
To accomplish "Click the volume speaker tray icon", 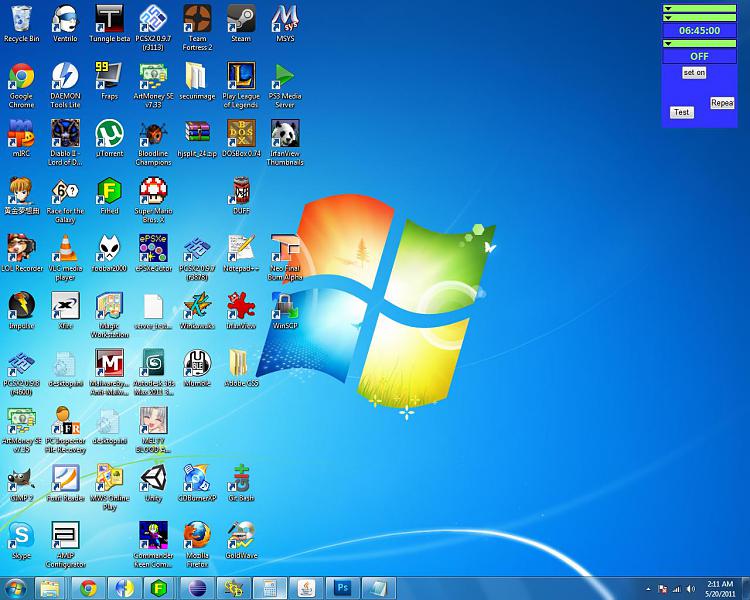I will point(690,589).
